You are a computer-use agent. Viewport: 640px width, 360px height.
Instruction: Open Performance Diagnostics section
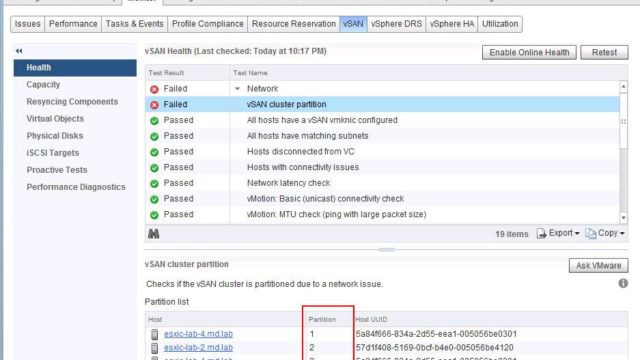click(x=75, y=187)
